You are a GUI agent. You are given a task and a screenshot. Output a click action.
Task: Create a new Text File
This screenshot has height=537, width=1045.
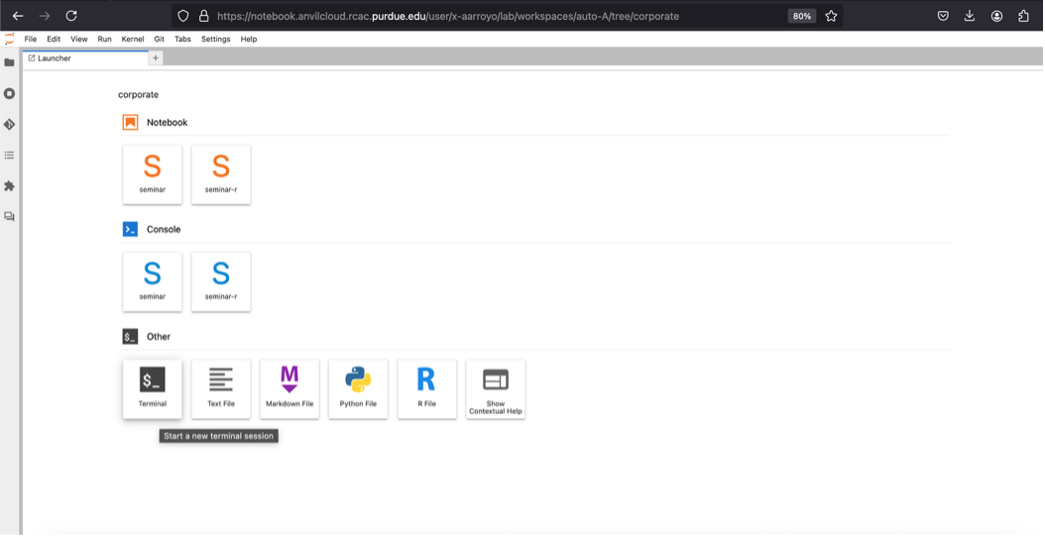tap(221, 388)
